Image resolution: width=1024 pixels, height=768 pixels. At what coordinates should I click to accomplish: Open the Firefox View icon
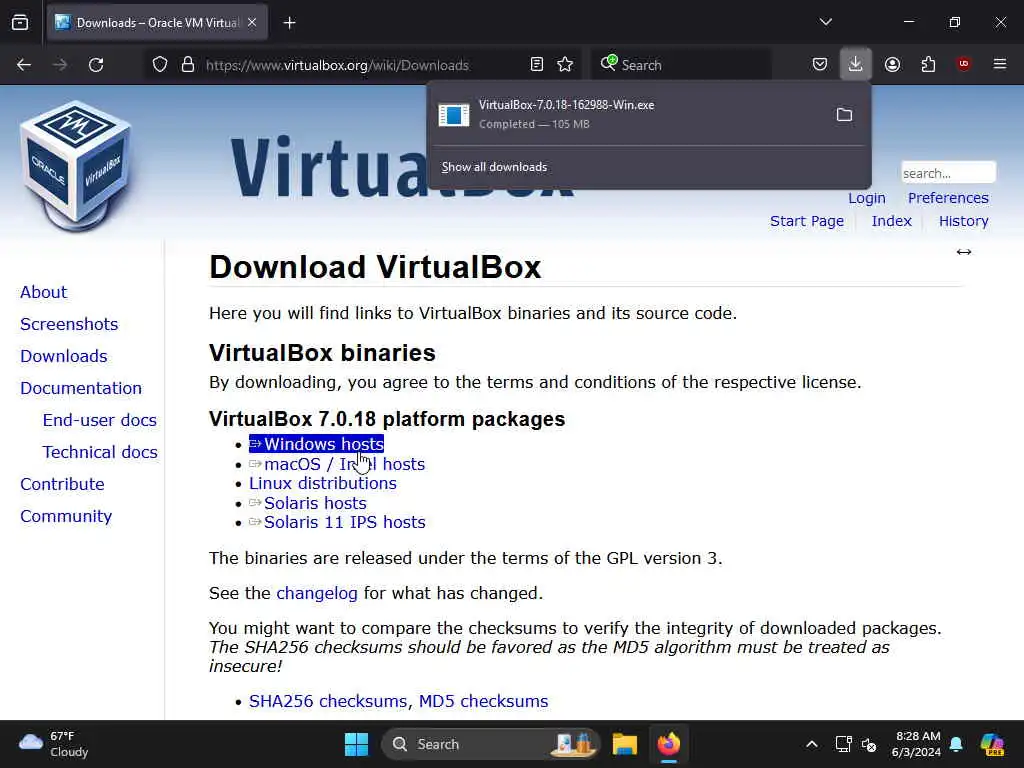point(20,23)
